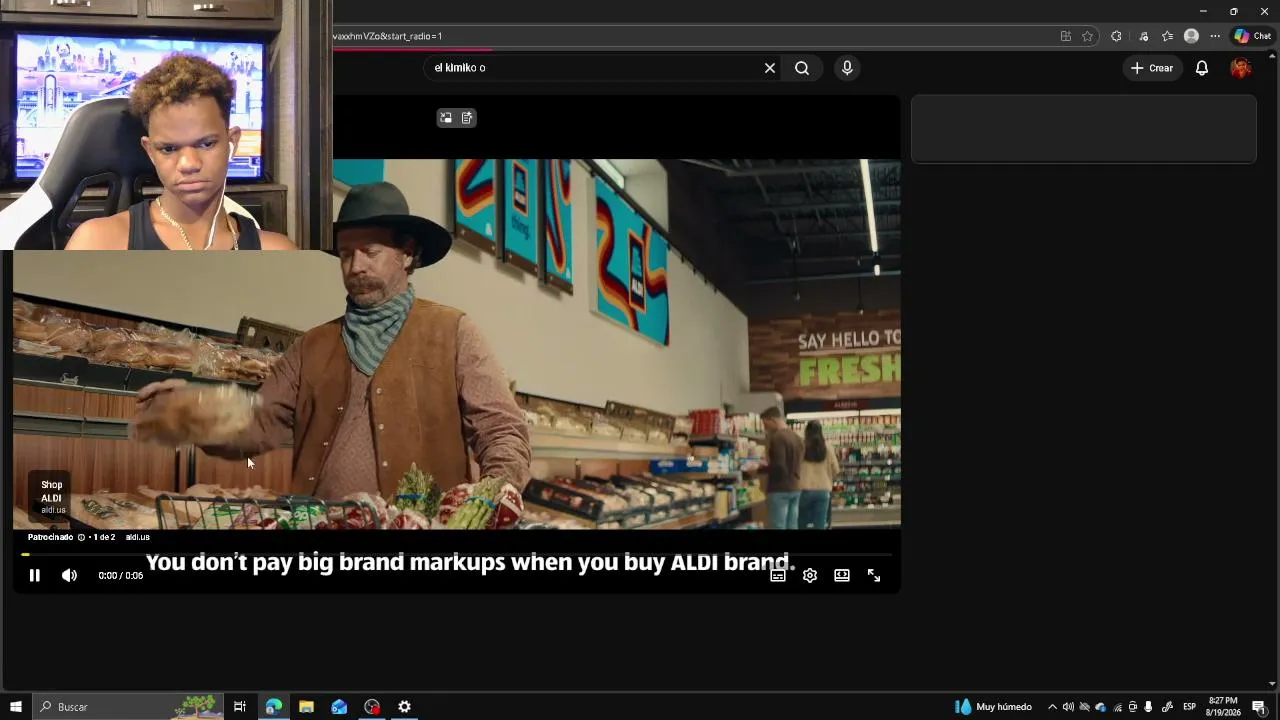
Task: Click the transcript note icon above the video
Action: (467, 118)
